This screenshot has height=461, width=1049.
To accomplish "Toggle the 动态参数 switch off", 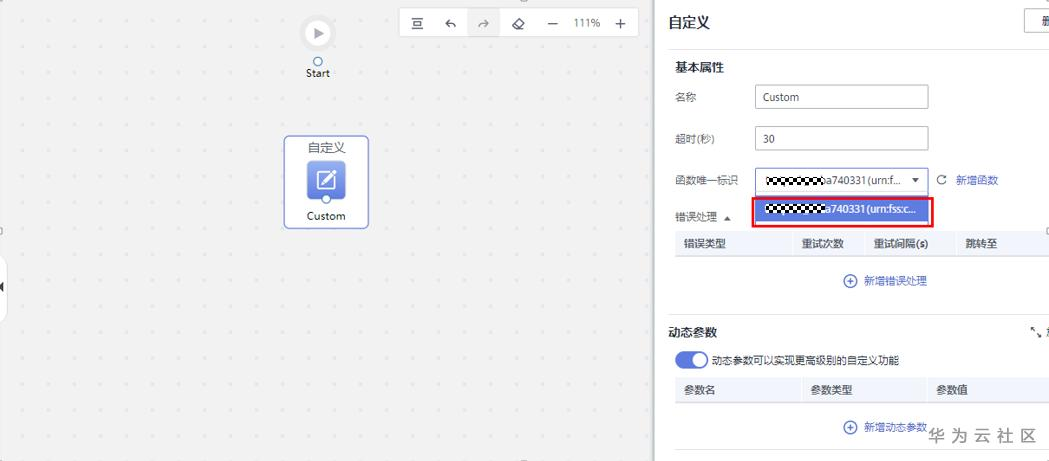I will pyautogui.click(x=691, y=360).
